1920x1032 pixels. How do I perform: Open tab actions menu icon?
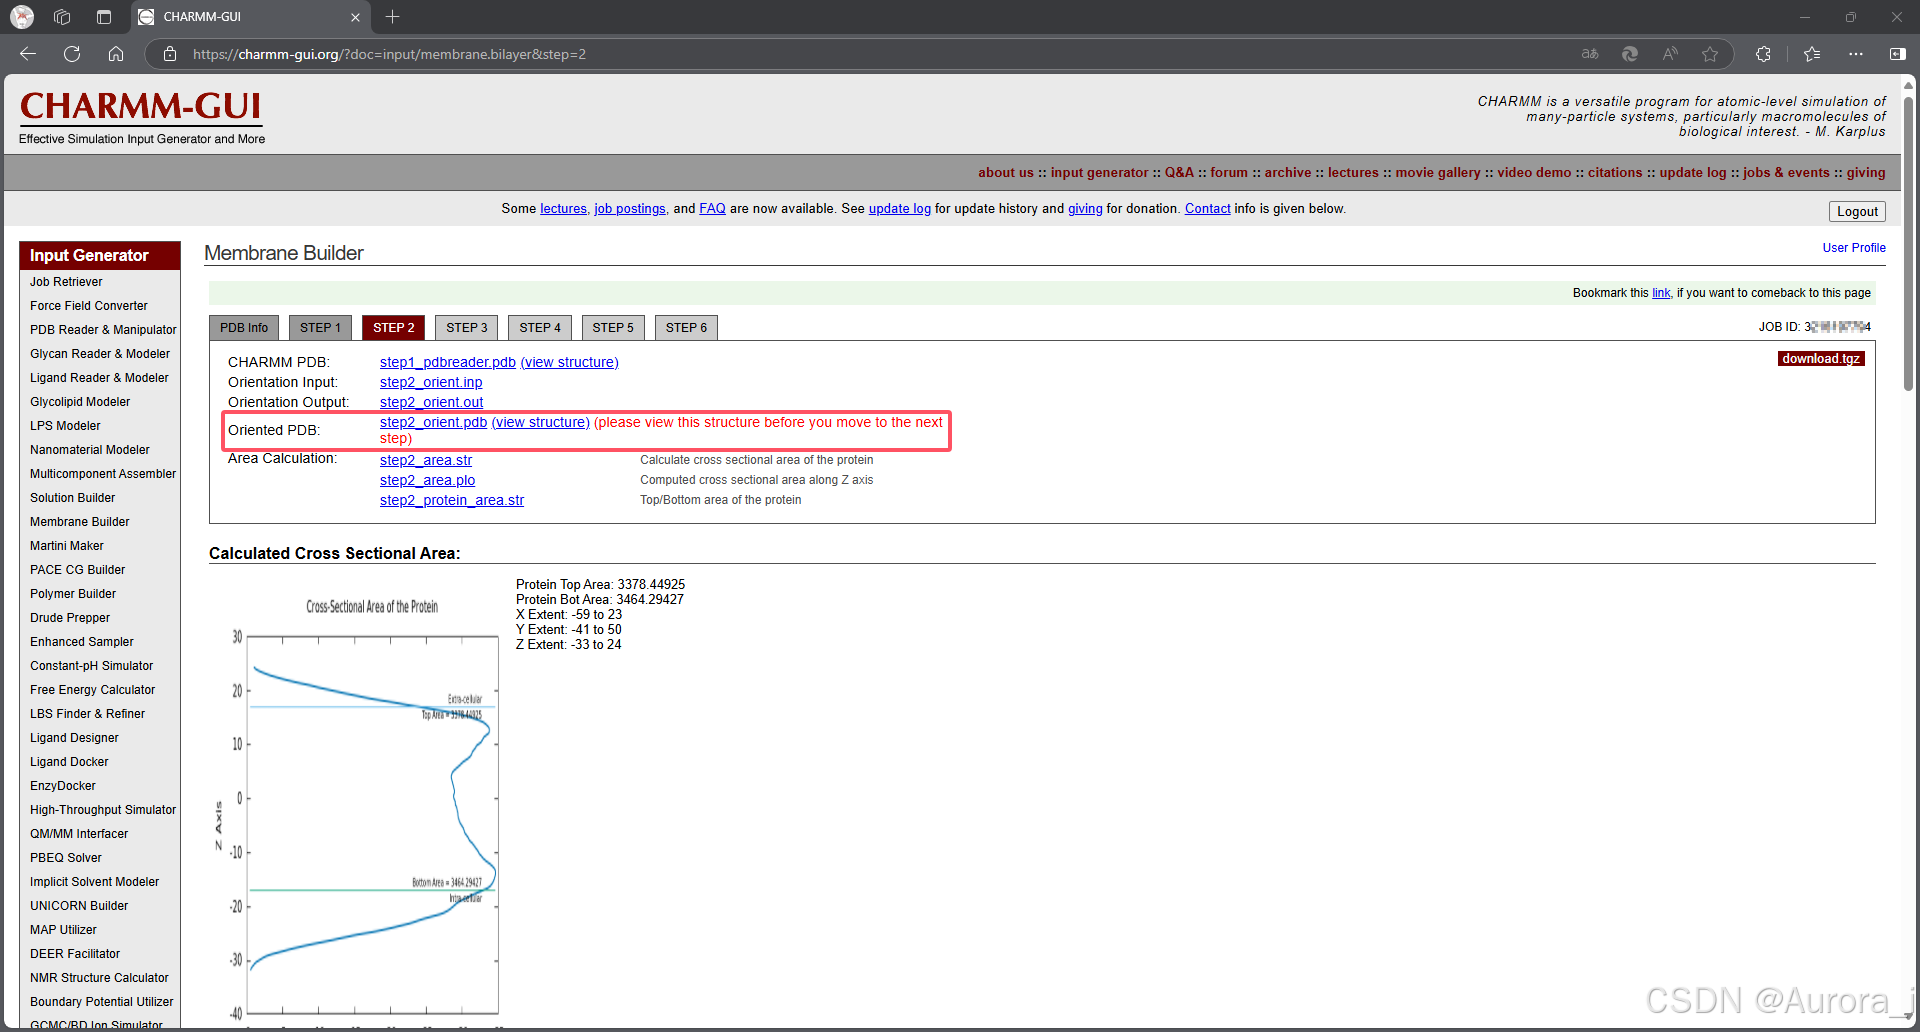coord(104,17)
